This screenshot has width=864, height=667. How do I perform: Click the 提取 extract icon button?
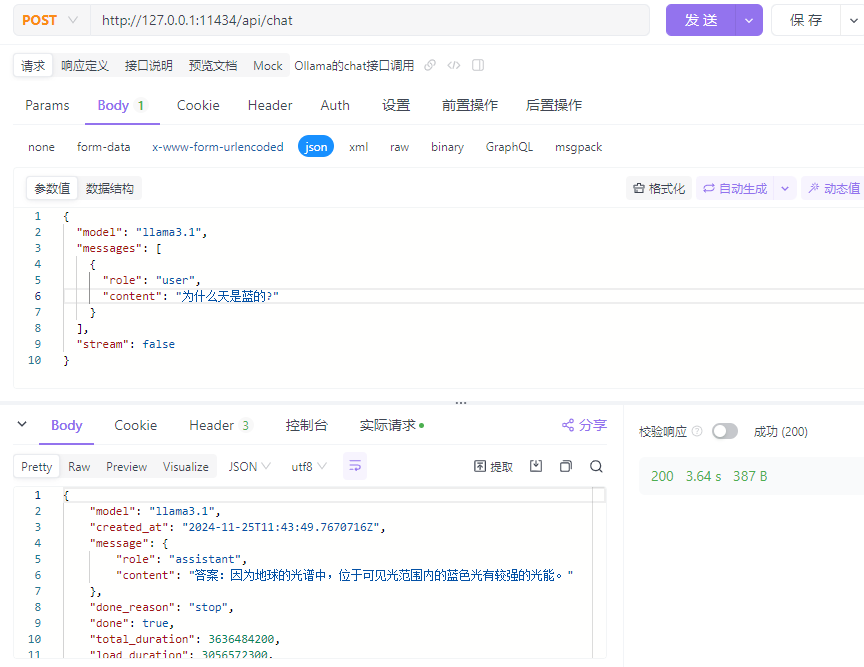[x=493, y=466]
